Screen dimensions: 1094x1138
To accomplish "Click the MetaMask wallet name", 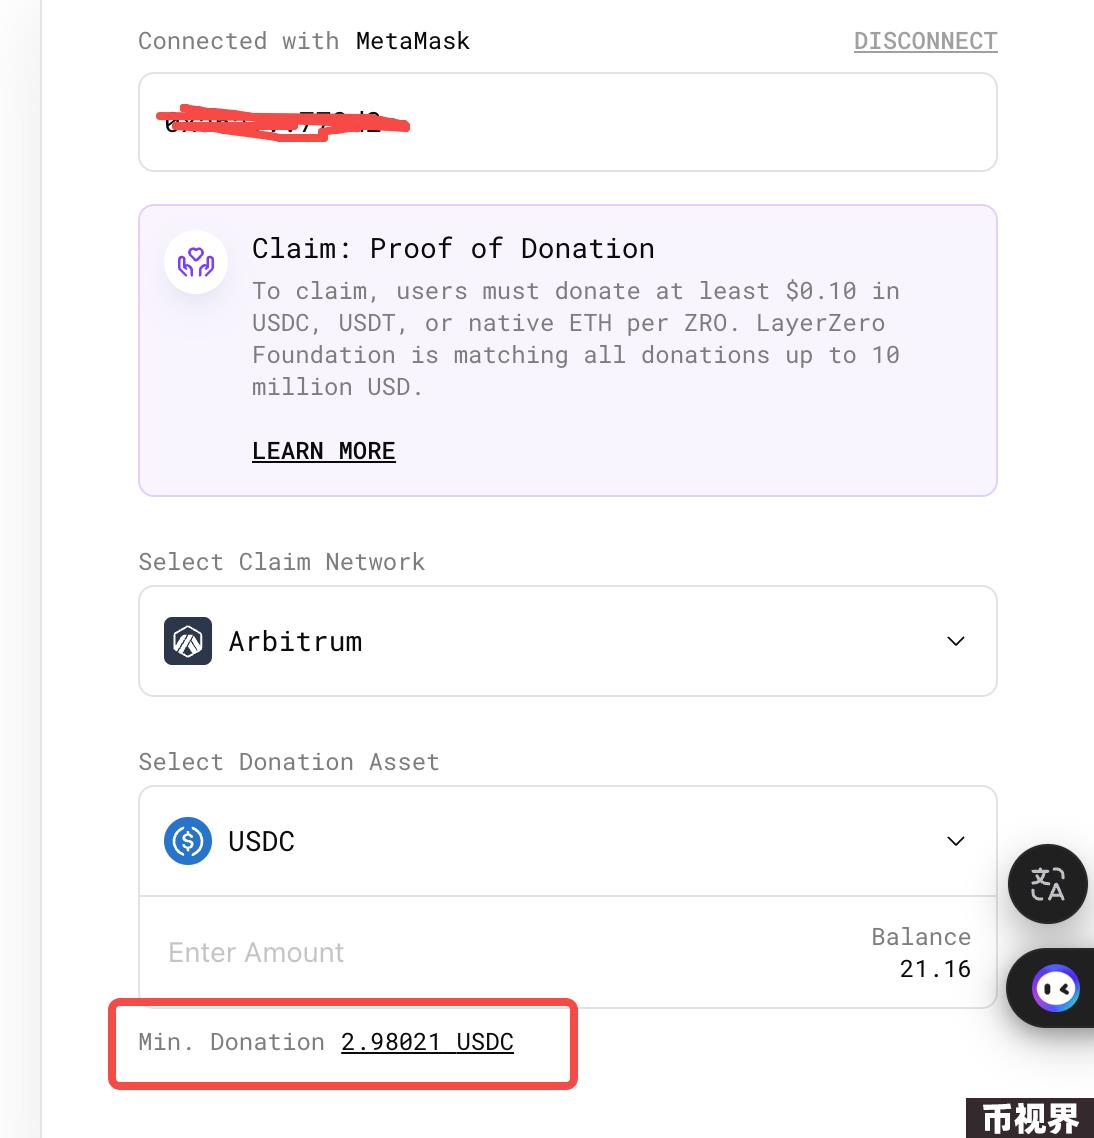I will pyautogui.click(x=412, y=41).
